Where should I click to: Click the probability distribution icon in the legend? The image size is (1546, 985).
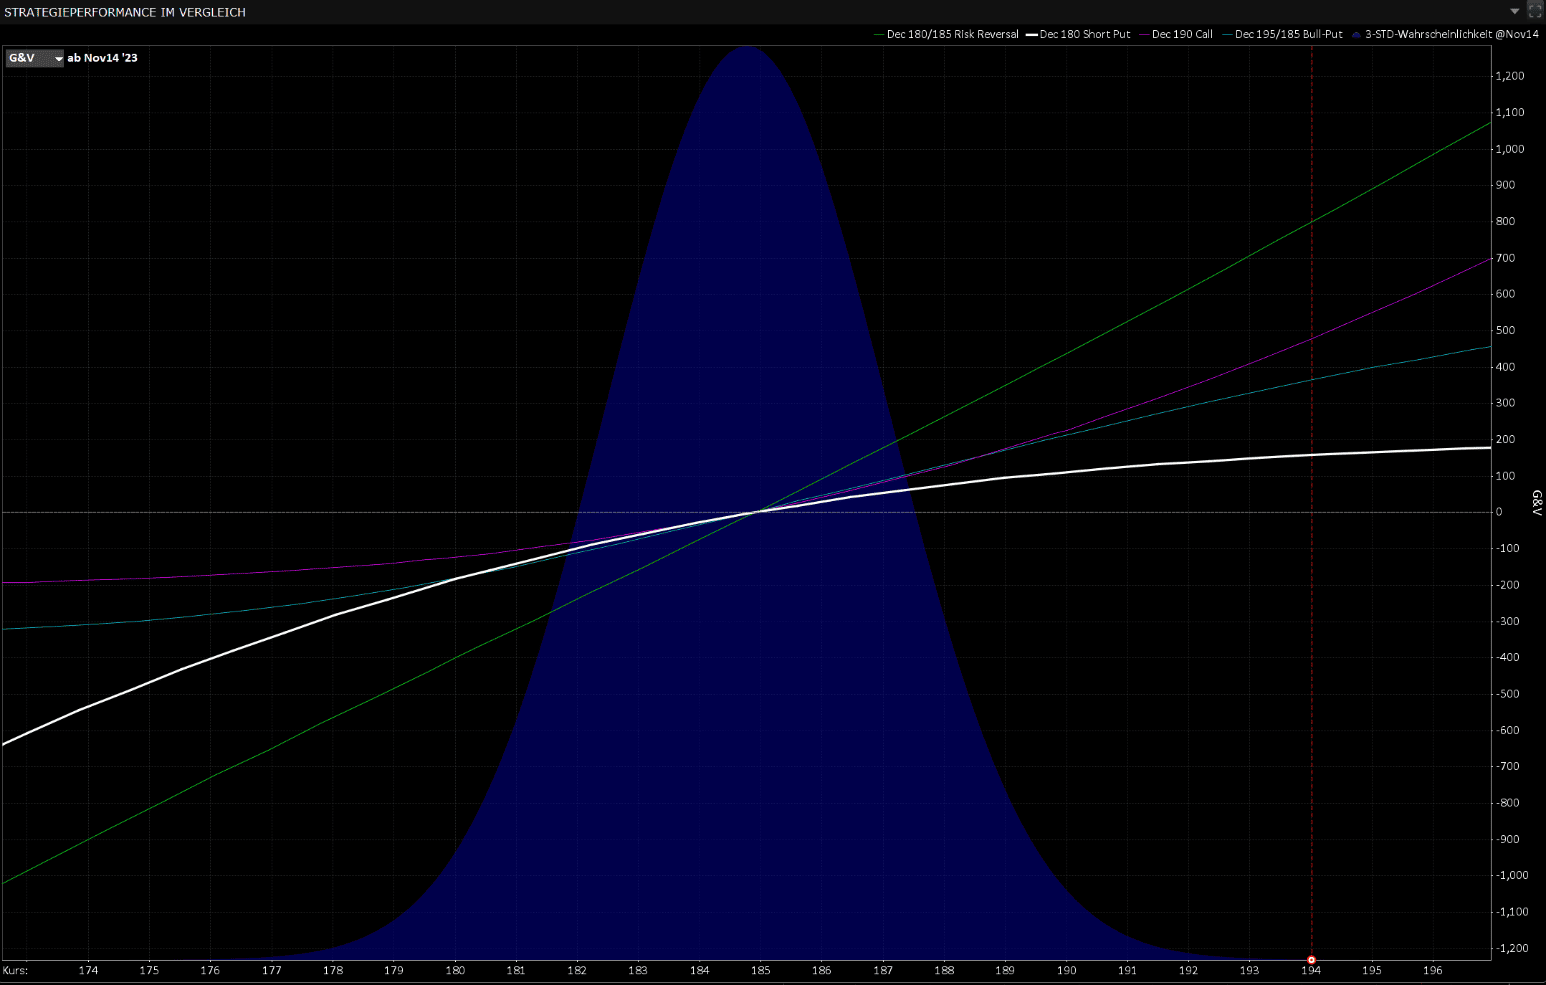(x=1357, y=35)
